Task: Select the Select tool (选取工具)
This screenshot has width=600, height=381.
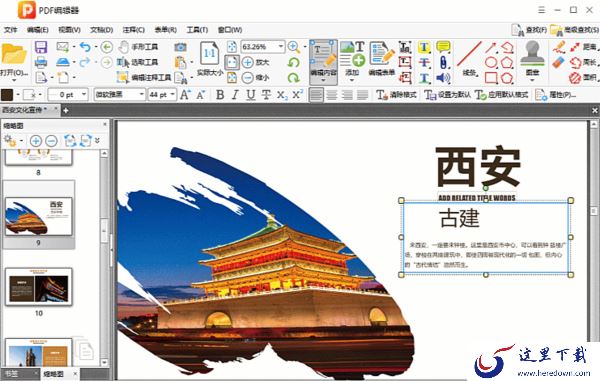Action: (x=138, y=62)
